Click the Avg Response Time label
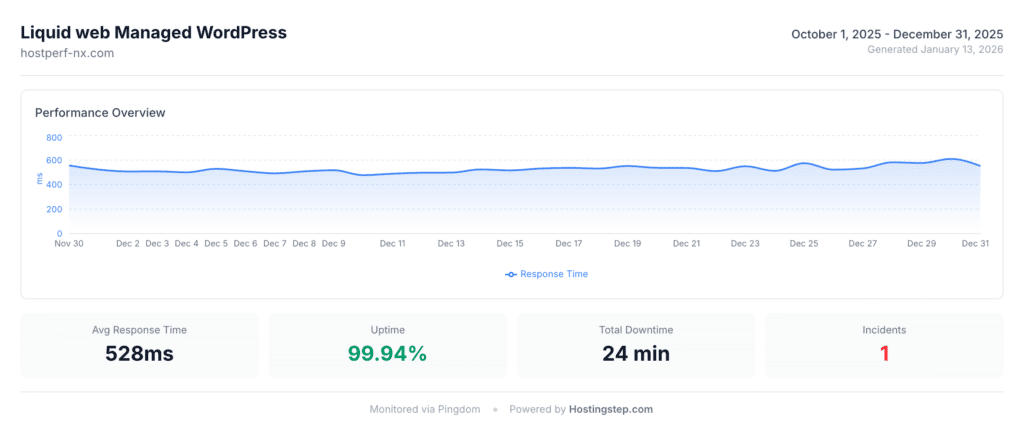Image resolution: width=1024 pixels, height=440 pixels. pos(140,330)
